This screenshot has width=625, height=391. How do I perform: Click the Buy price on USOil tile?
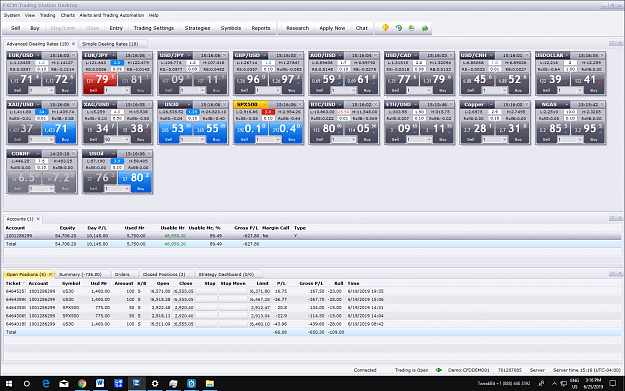[x=135, y=178]
